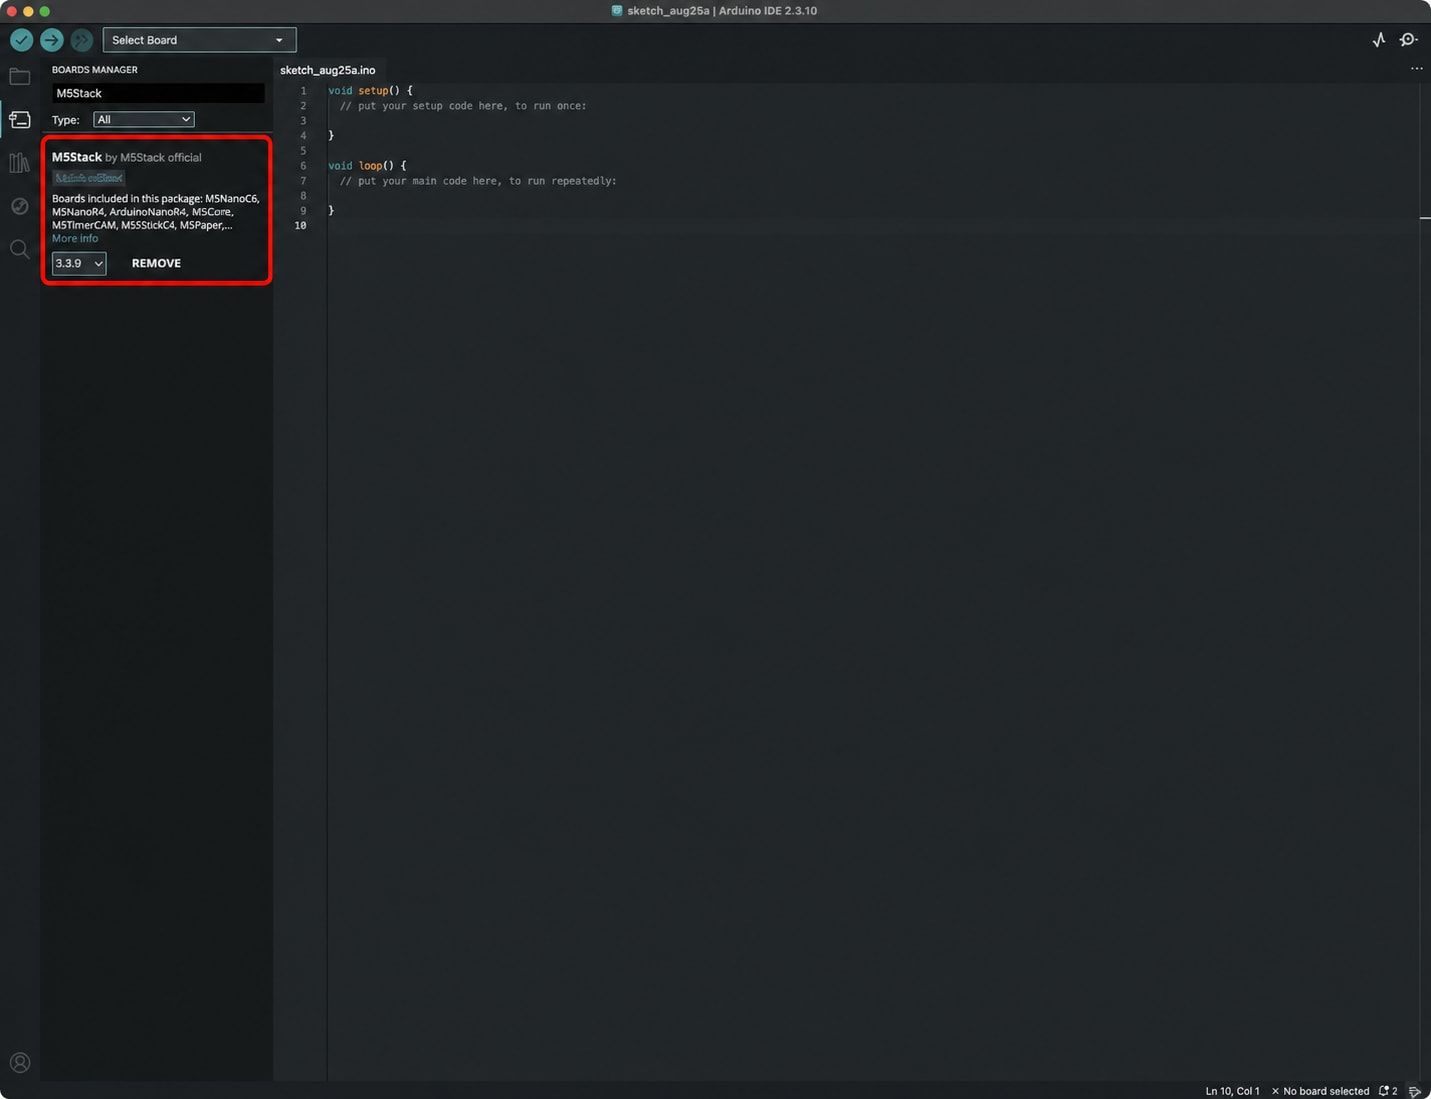
Task: Click REMOVE for the M5Stack package
Action: point(156,263)
